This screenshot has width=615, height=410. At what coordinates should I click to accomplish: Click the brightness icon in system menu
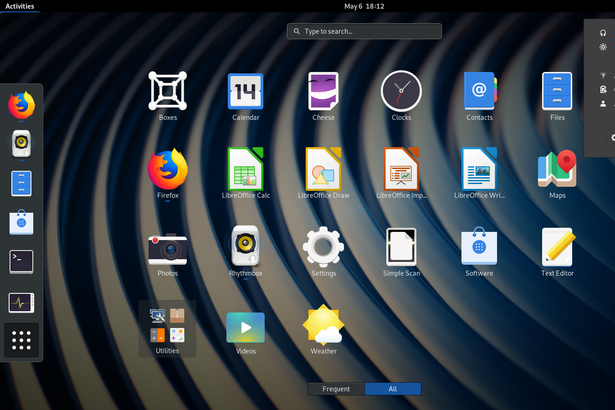point(603,47)
